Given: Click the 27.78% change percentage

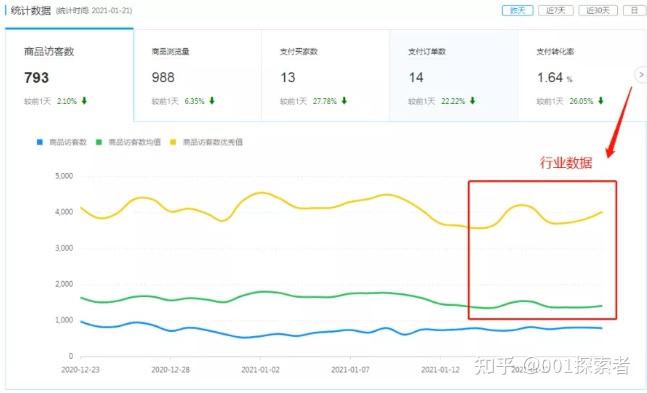Looking at the screenshot, I should click(325, 101).
